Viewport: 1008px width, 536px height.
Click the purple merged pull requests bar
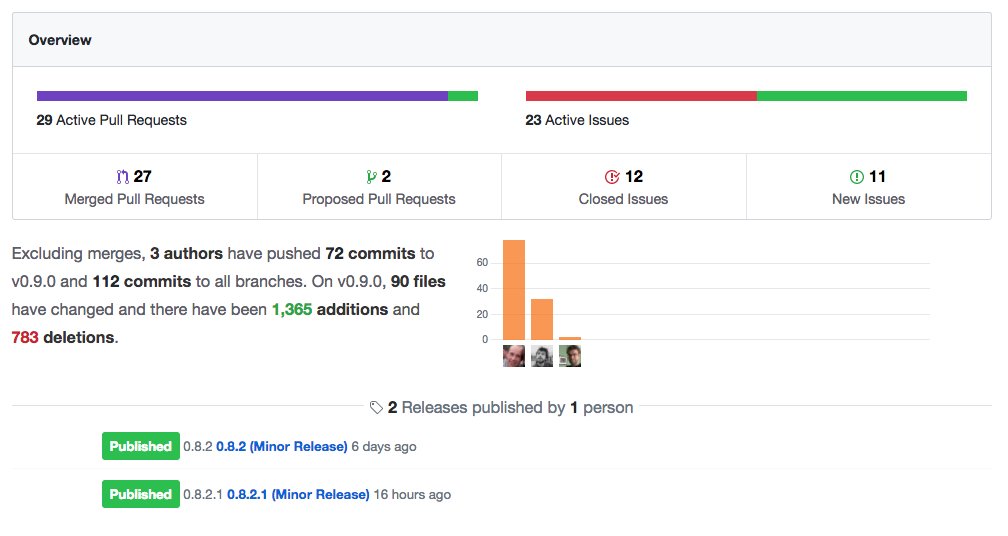coord(242,96)
